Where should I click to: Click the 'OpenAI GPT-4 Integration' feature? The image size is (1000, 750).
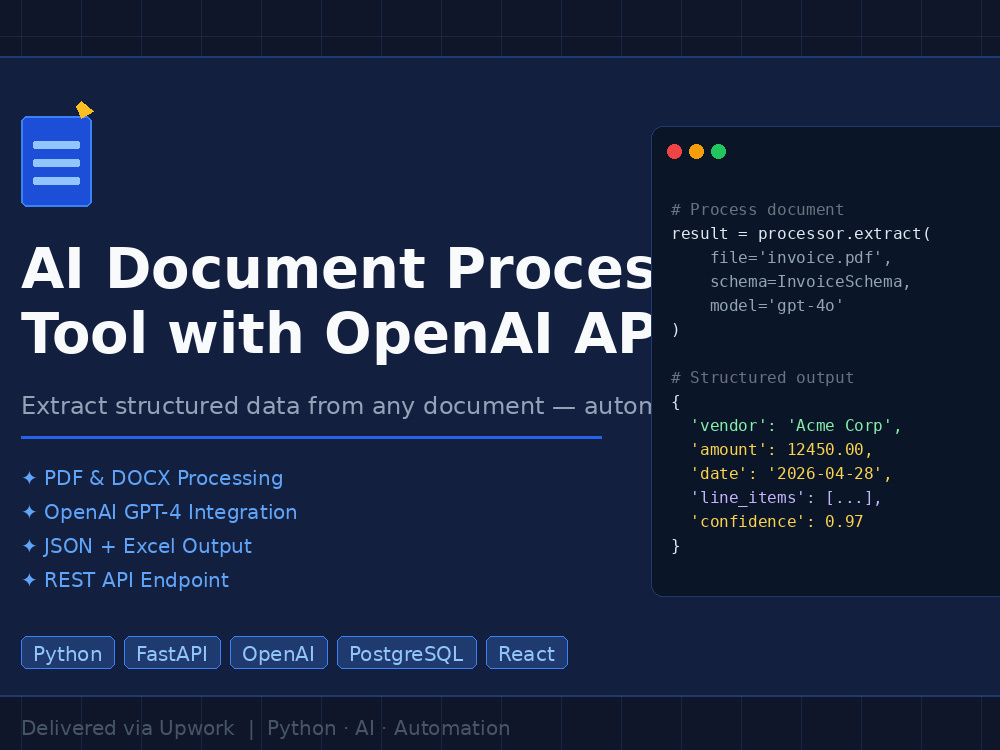170,512
